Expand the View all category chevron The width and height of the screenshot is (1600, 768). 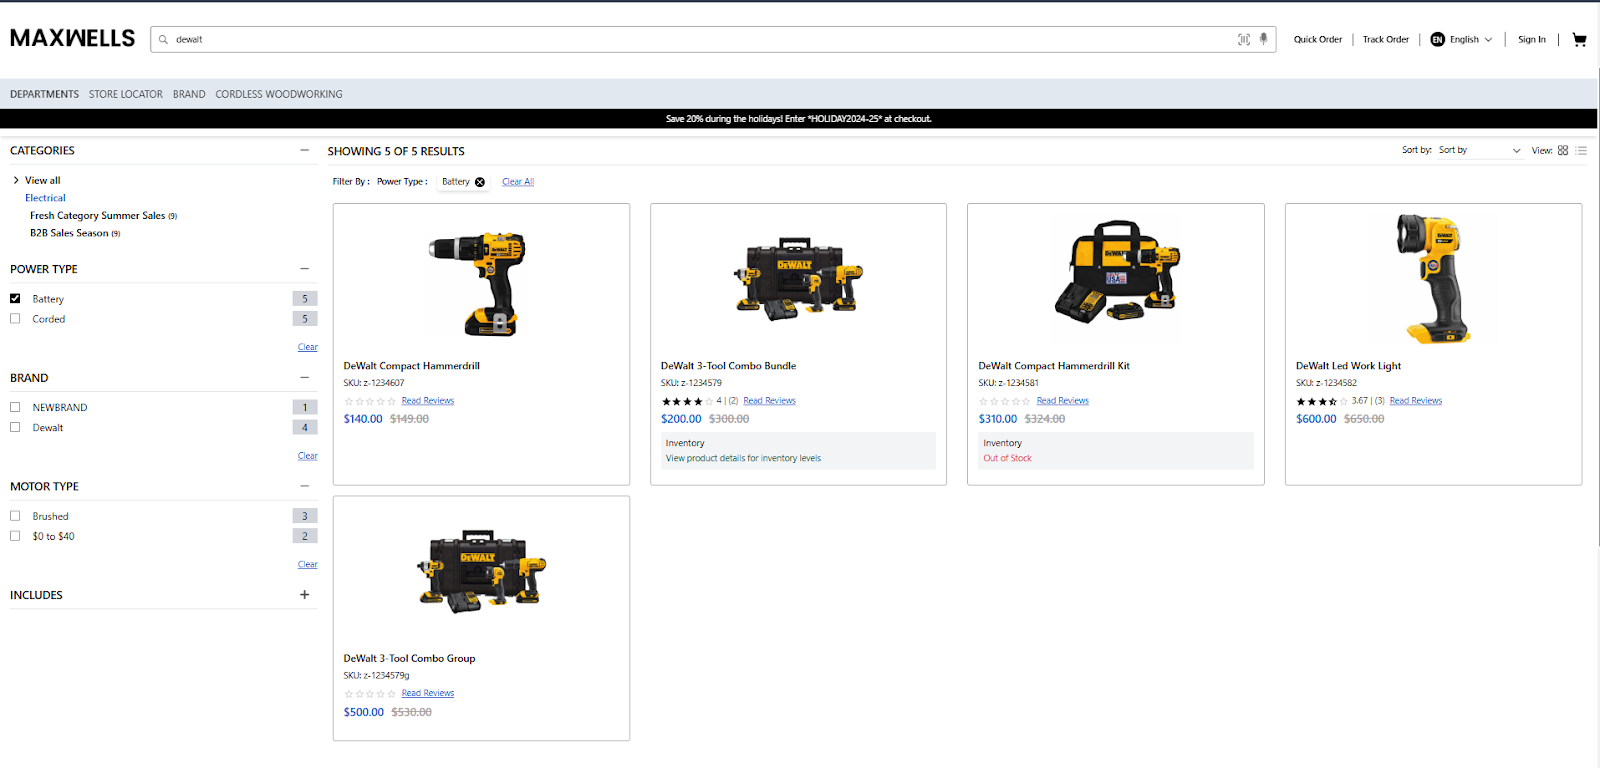pos(16,180)
